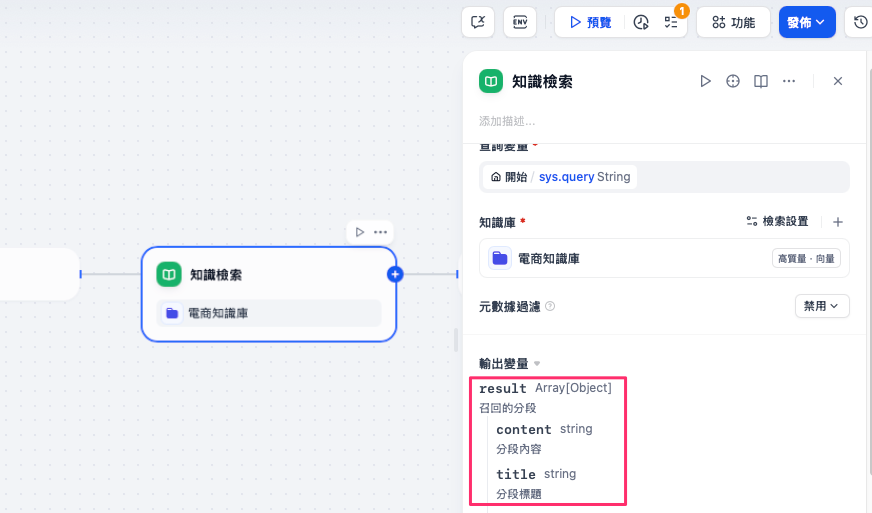Add a knowledge base with the plus icon
This screenshot has width=872, height=513.
point(838,222)
